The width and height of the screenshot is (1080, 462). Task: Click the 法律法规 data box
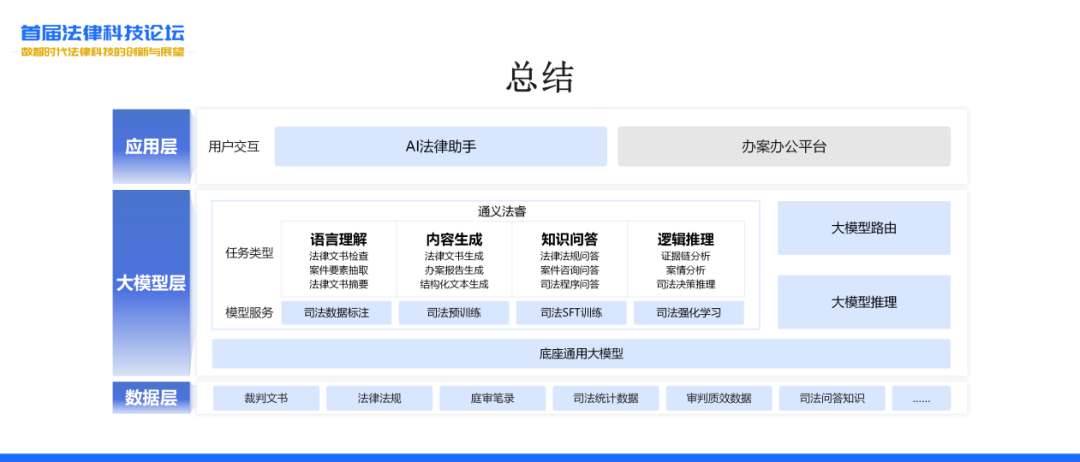(x=380, y=398)
